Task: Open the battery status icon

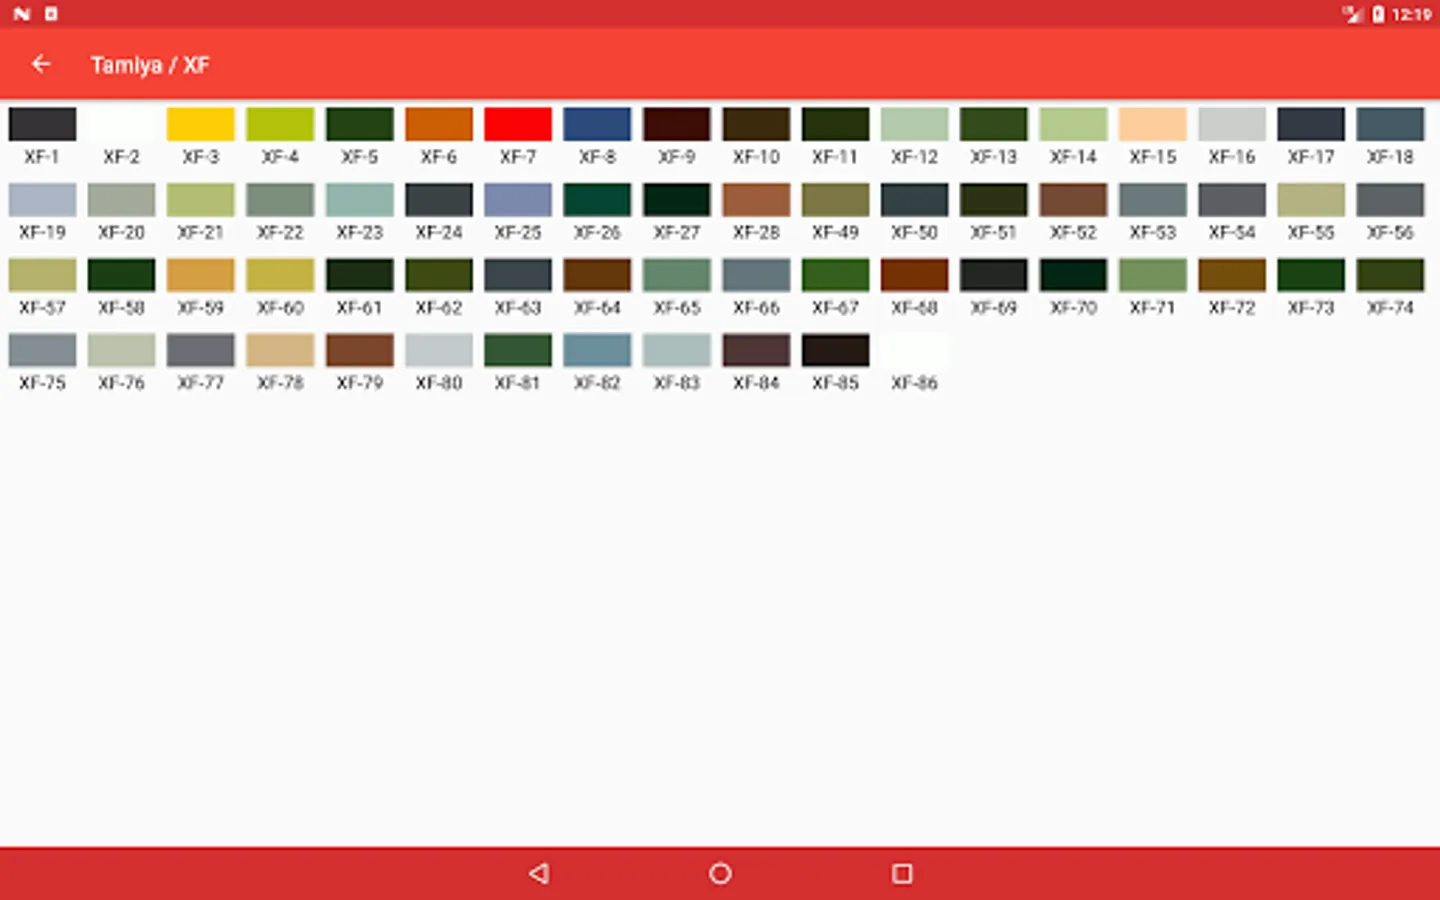Action: pyautogui.click(x=1378, y=14)
